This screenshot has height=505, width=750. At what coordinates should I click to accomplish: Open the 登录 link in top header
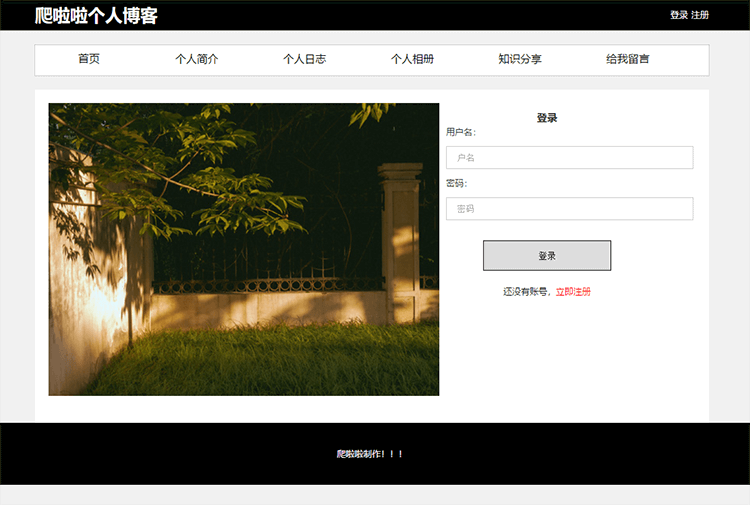(678, 15)
